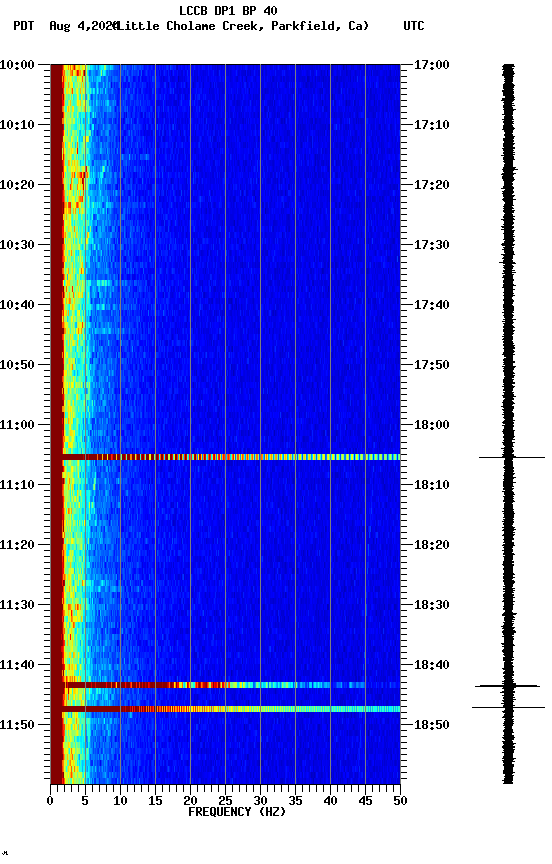Click the '11:30' PDT time label
The width and height of the screenshot is (552, 864).
[17, 606]
